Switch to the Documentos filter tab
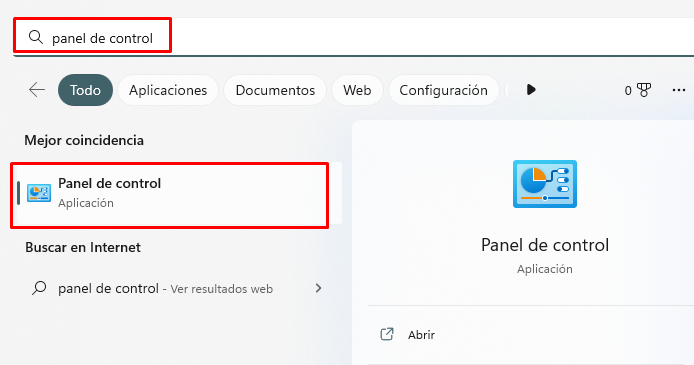694x365 pixels. pyautogui.click(x=275, y=90)
